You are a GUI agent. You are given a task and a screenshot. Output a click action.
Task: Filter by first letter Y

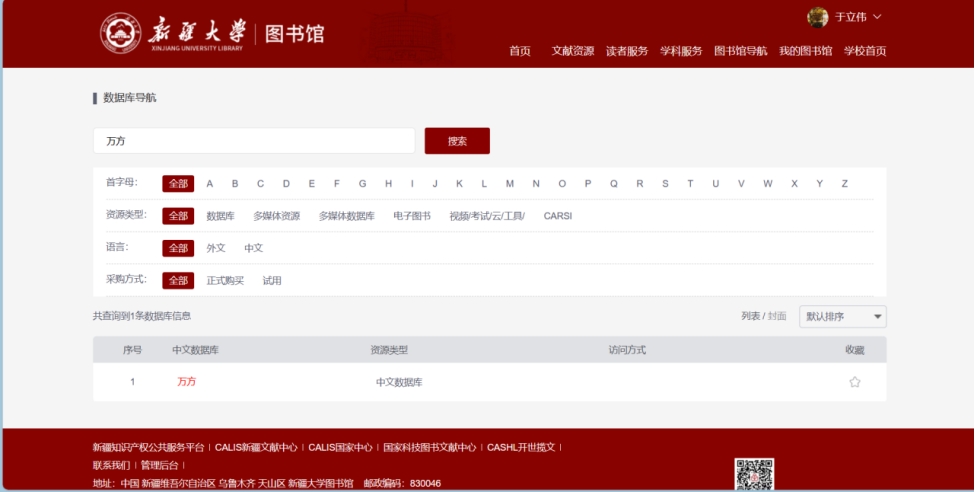click(x=820, y=183)
